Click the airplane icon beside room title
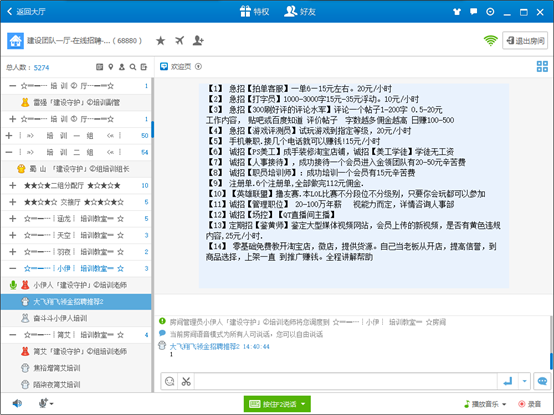Screen dimensions: 554x415 [x=179, y=41]
